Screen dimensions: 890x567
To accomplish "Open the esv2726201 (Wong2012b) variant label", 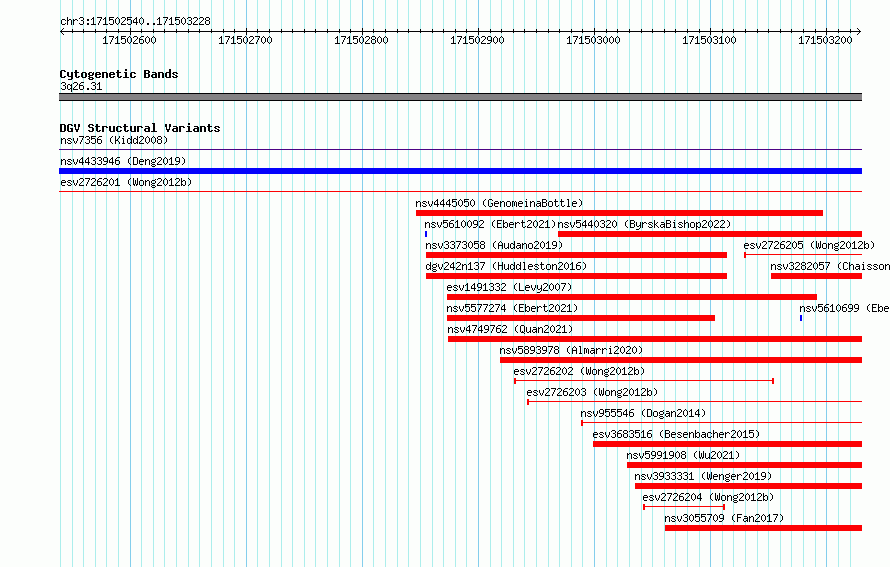I will [126, 182].
